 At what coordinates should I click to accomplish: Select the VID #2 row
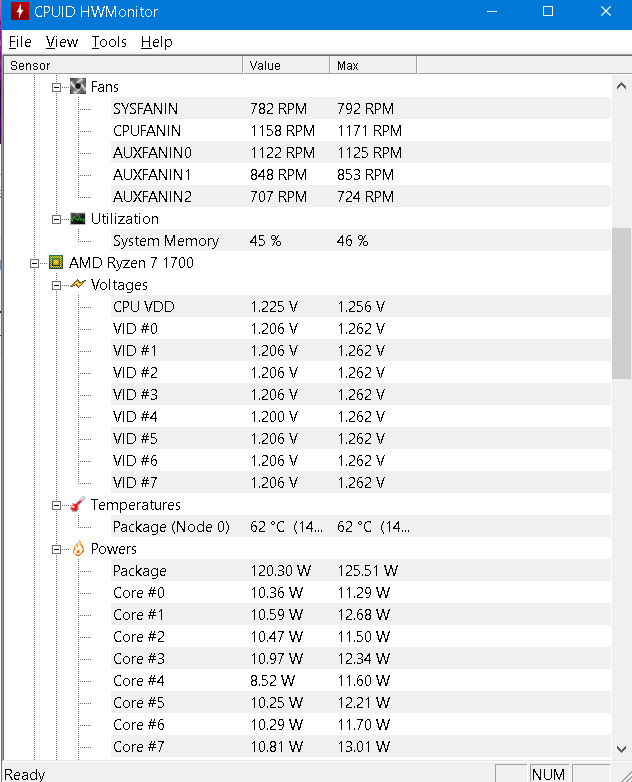pos(361,372)
